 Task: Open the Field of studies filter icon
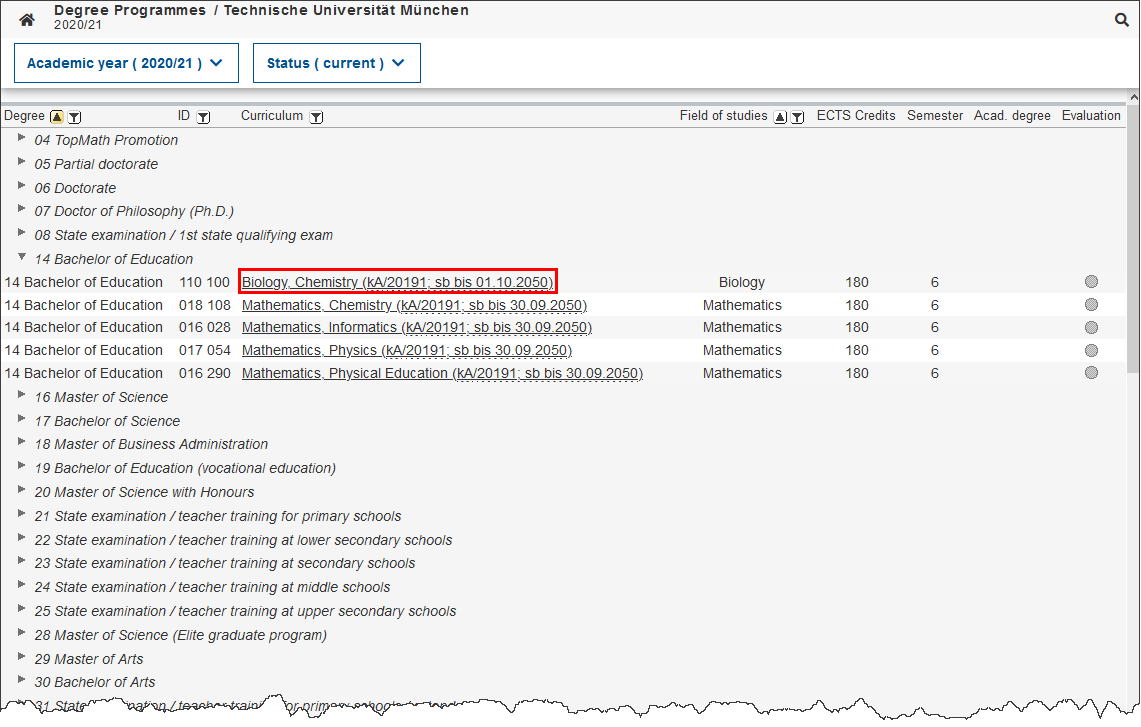click(797, 117)
